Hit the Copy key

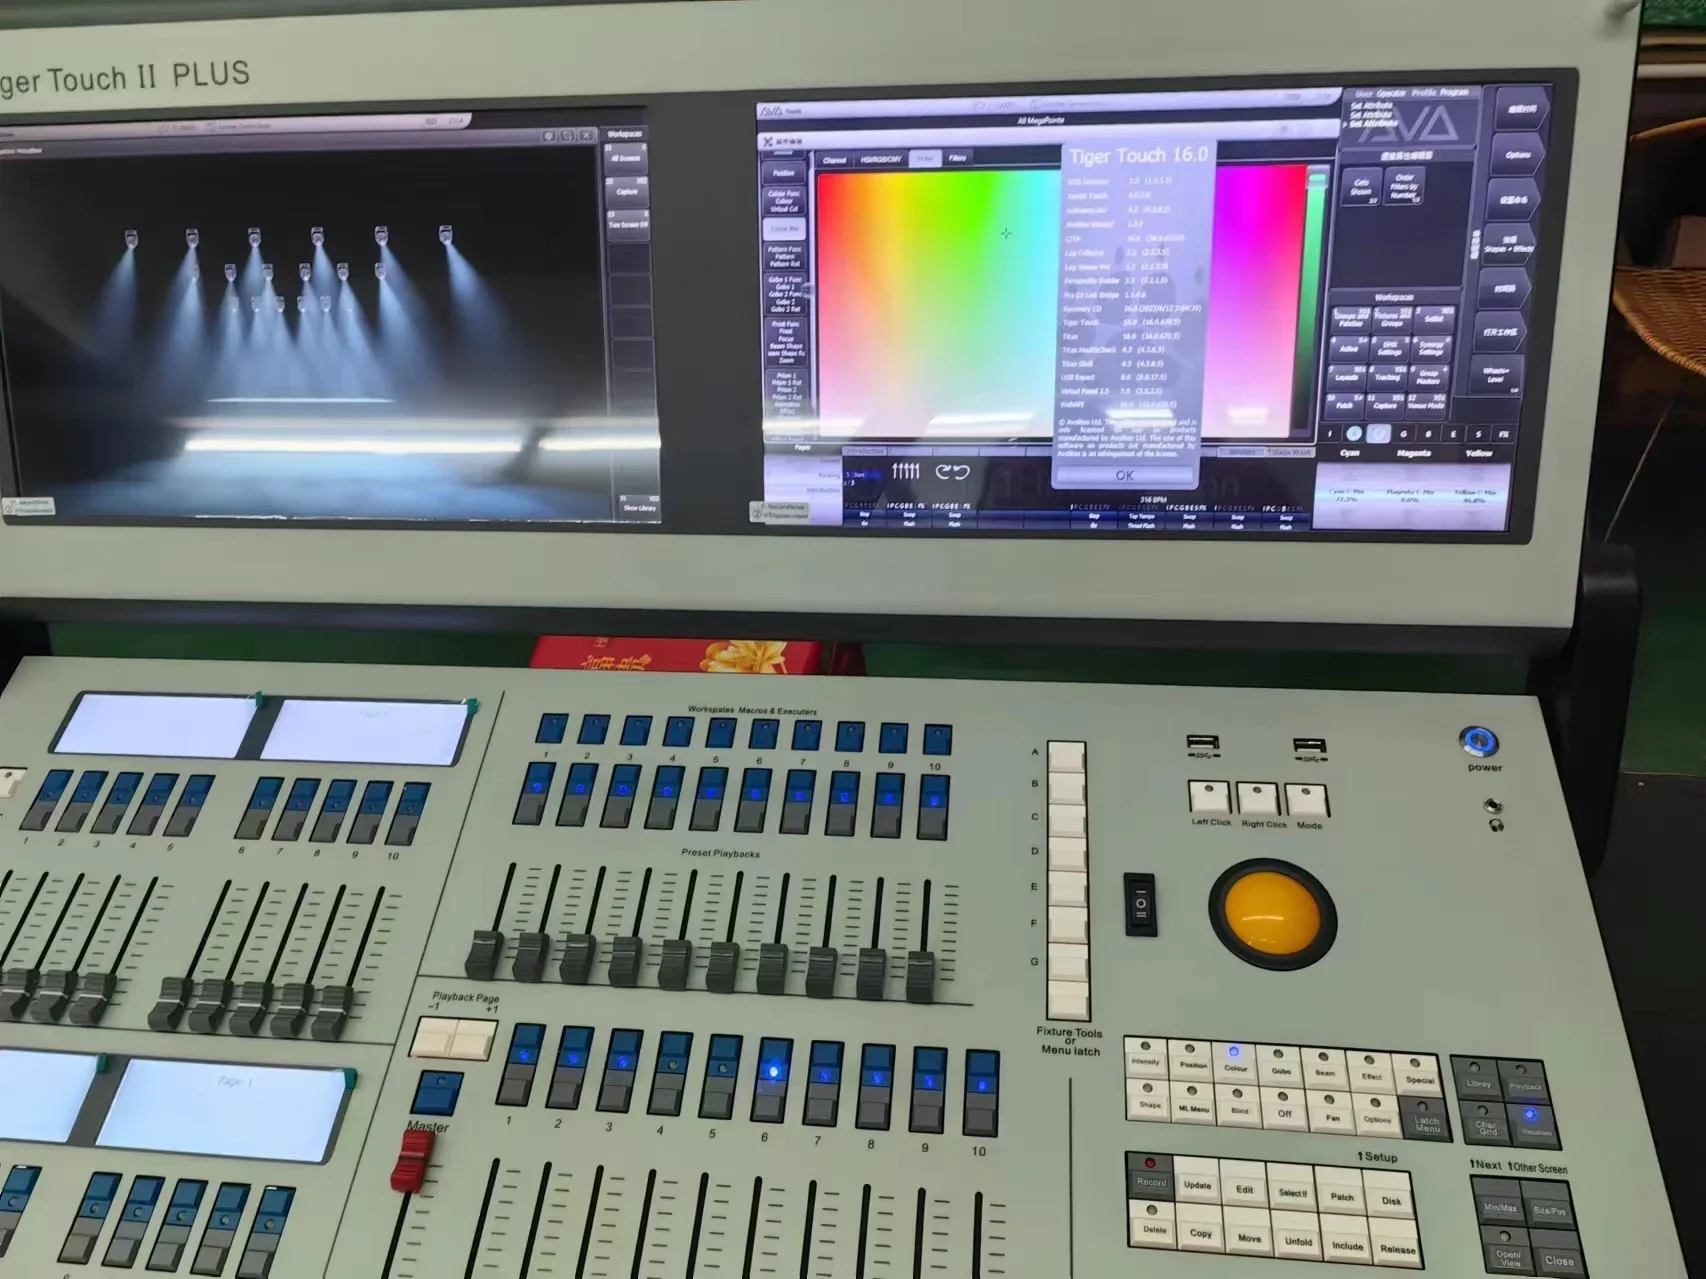click(x=1201, y=1230)
